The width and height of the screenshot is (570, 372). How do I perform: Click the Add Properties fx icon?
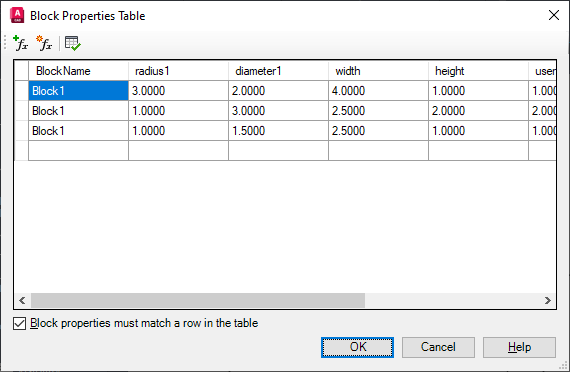(x=20, y=43)
